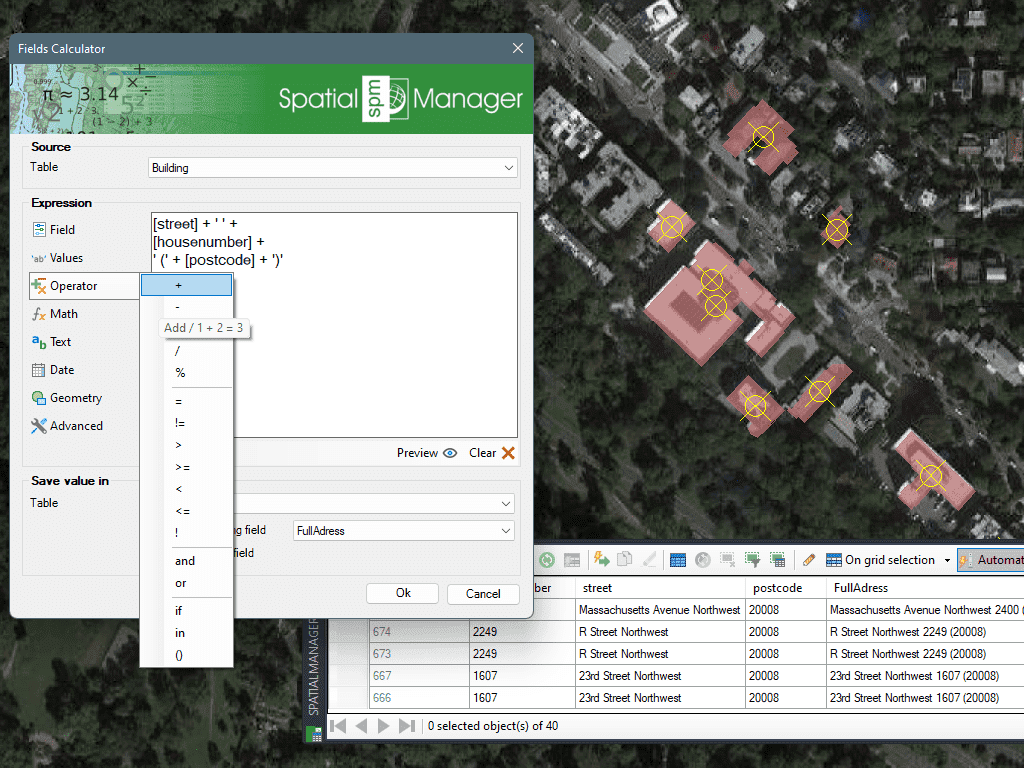This screenshot has width=1024, height=768.
Task: Go to the last record in grid
Action: coord(407,726)
